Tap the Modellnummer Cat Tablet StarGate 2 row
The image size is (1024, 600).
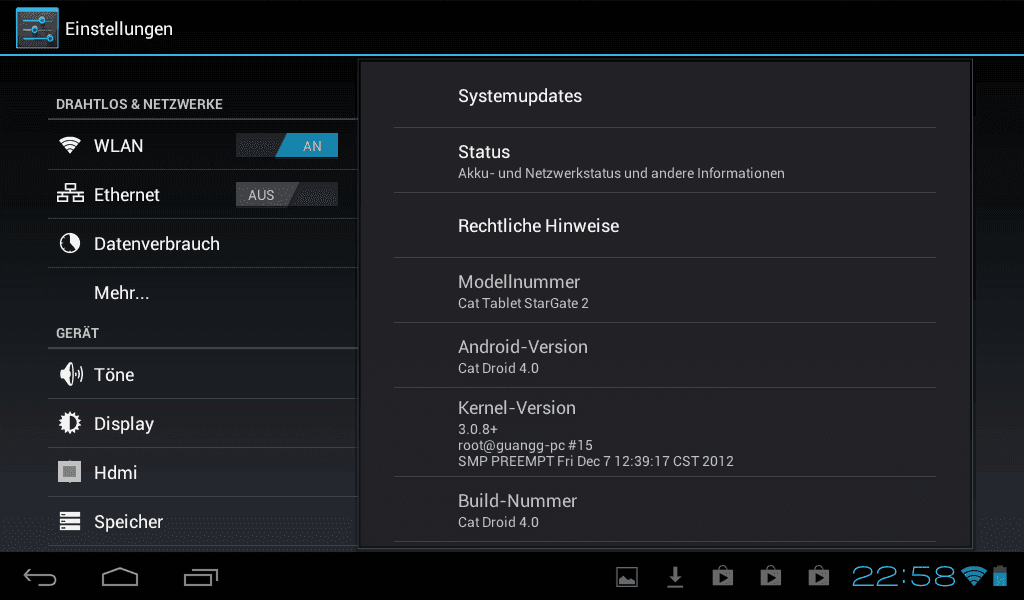pyautogui.click(x=665, y=291)
